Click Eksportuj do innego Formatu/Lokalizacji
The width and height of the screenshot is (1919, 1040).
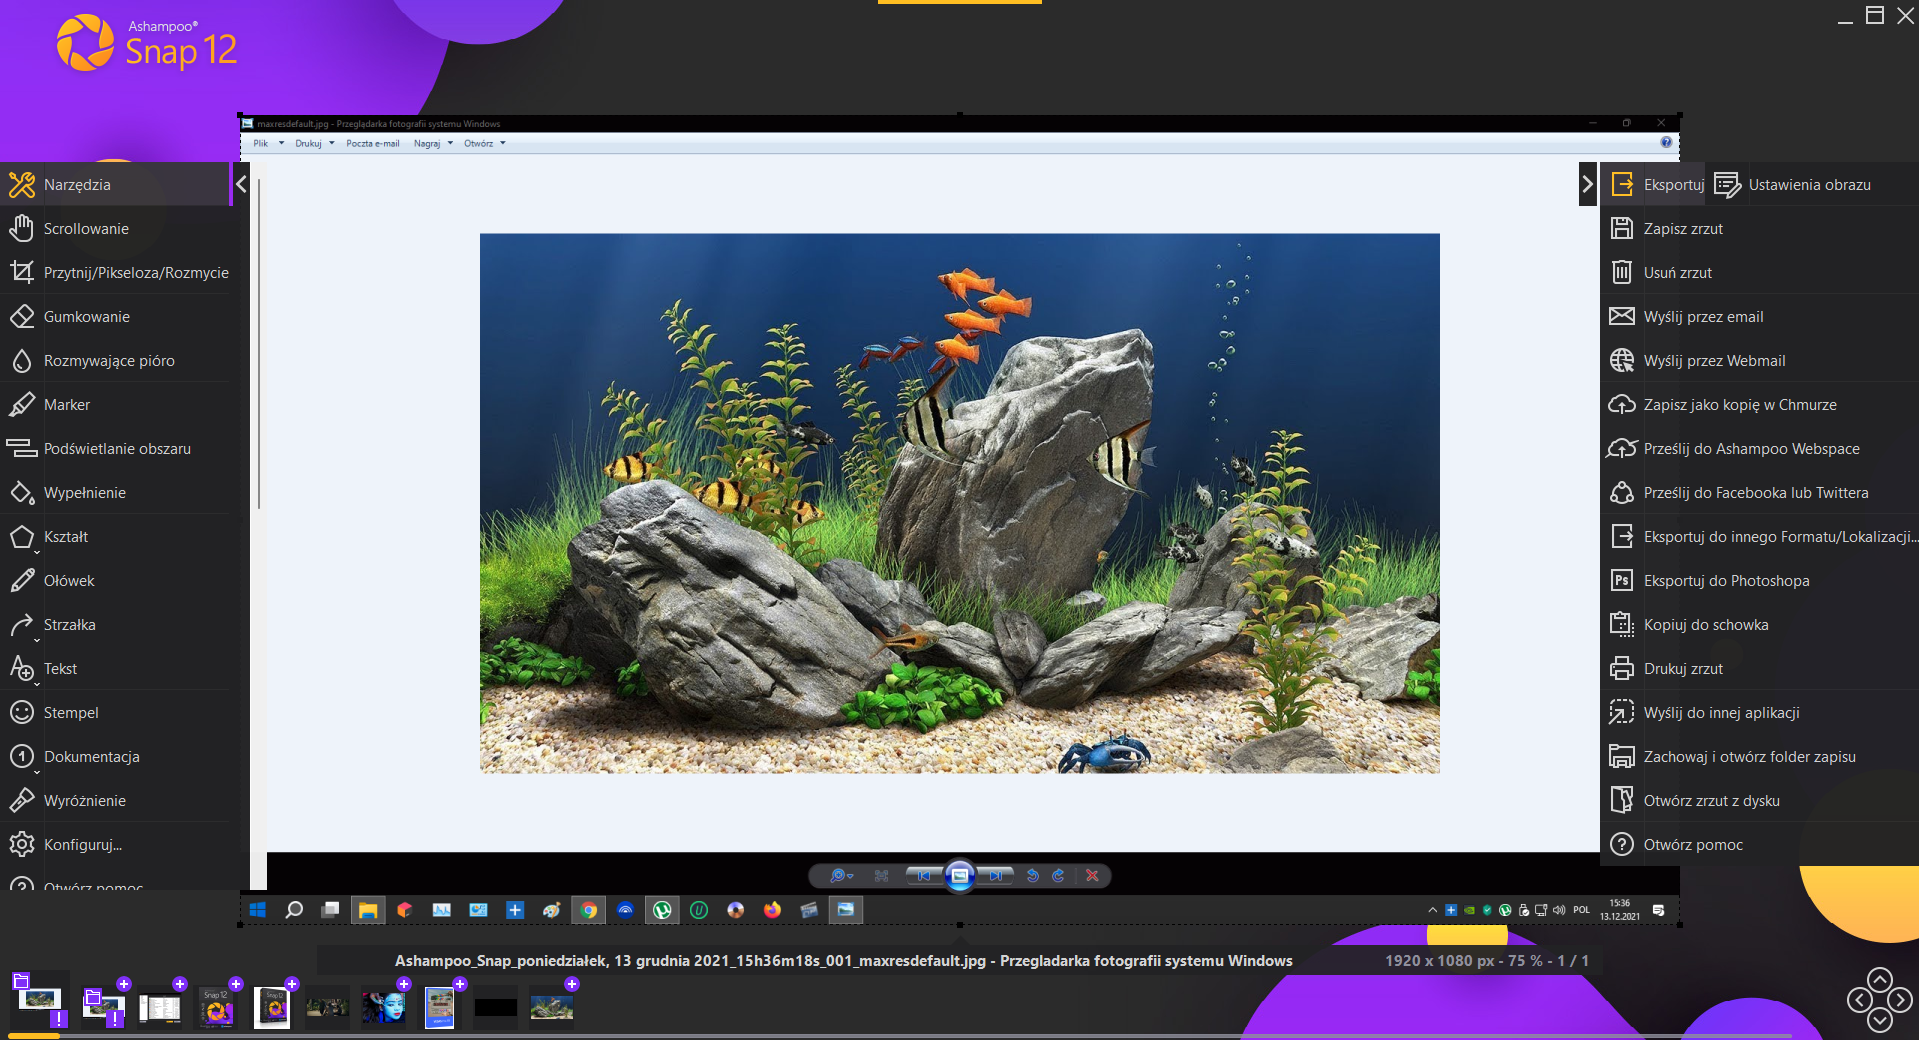pos(1760,537)
